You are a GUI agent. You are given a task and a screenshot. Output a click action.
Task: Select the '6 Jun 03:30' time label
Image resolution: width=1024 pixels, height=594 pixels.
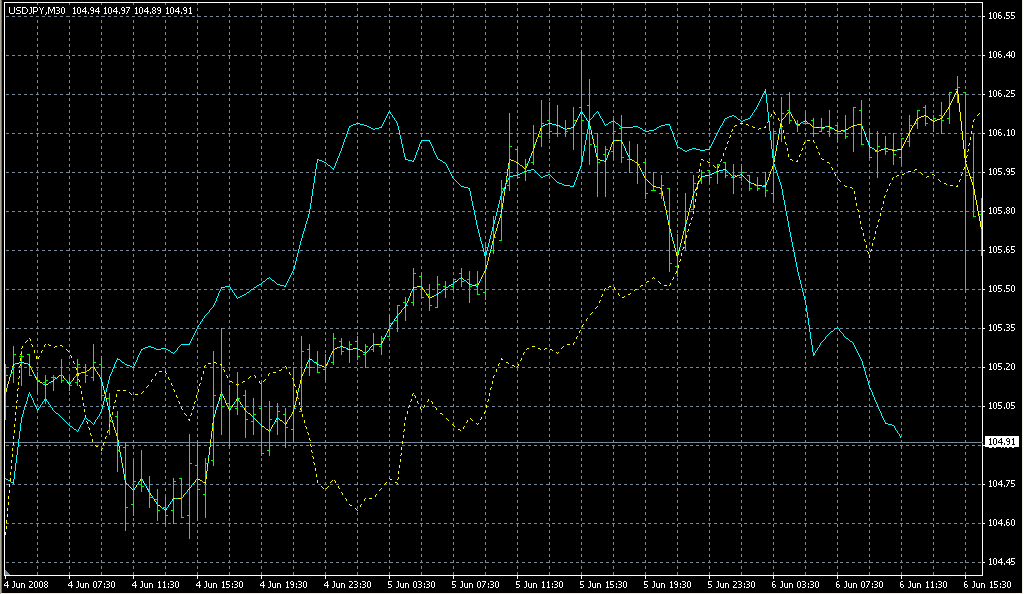coord(798,584)
